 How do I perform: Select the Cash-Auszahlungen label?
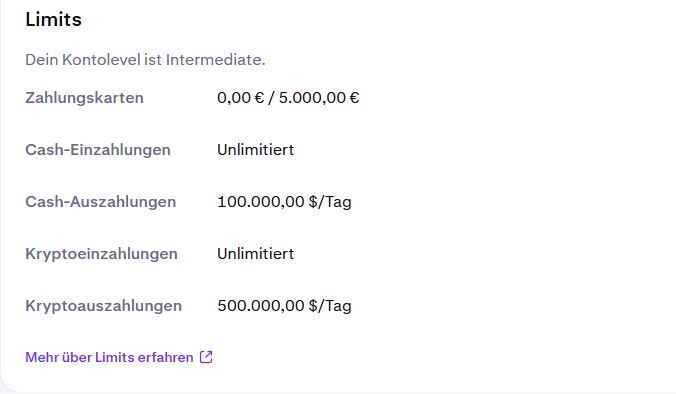101,202
